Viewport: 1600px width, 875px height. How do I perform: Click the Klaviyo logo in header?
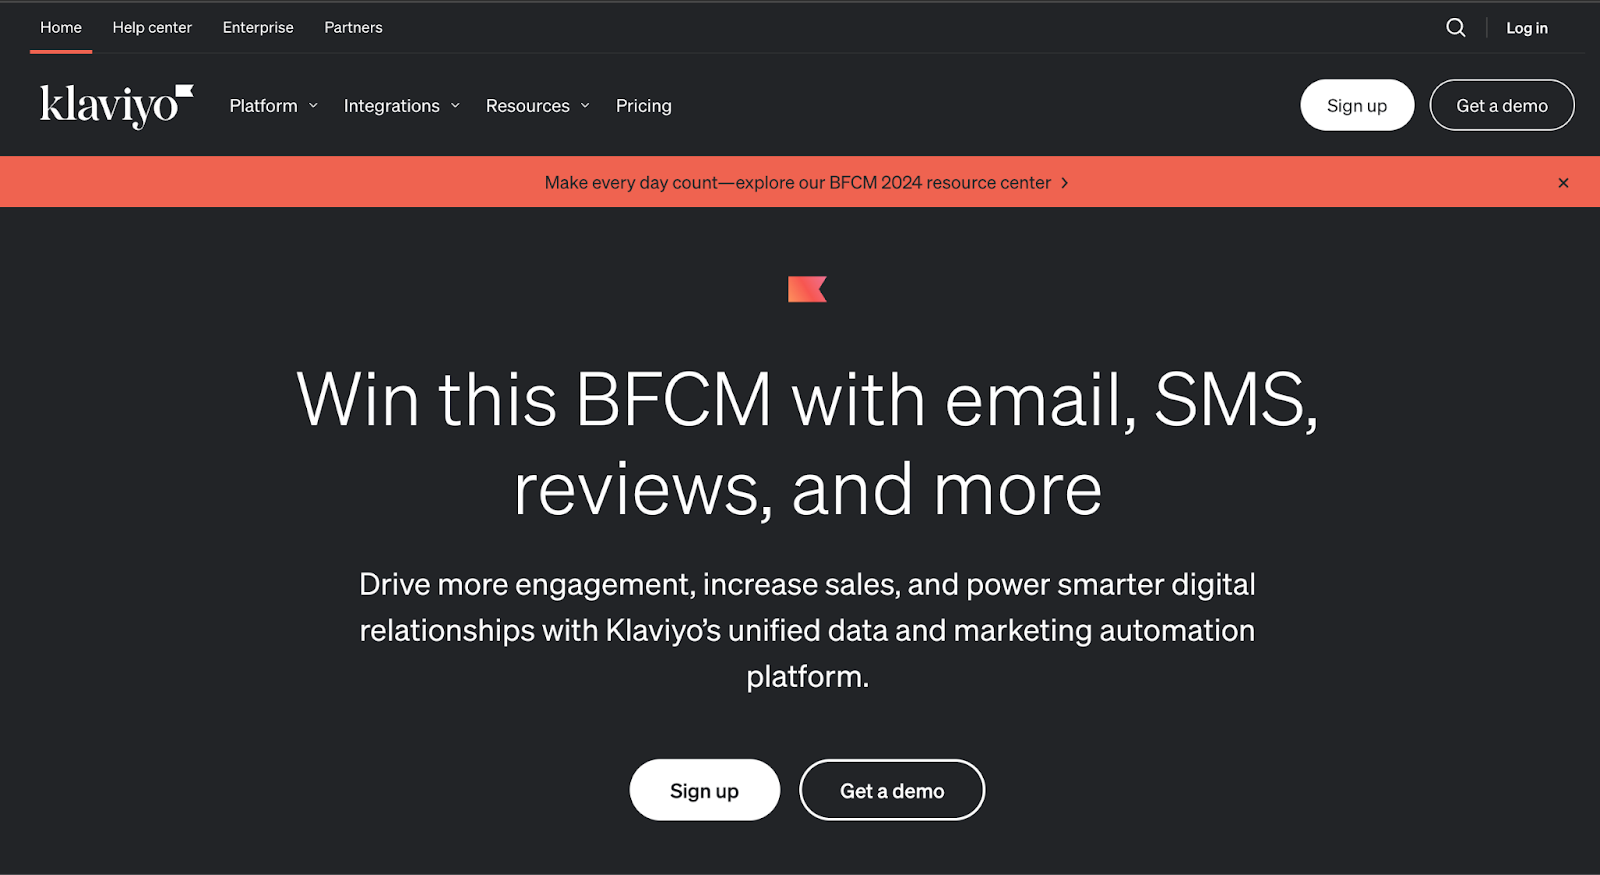[117, 106]
